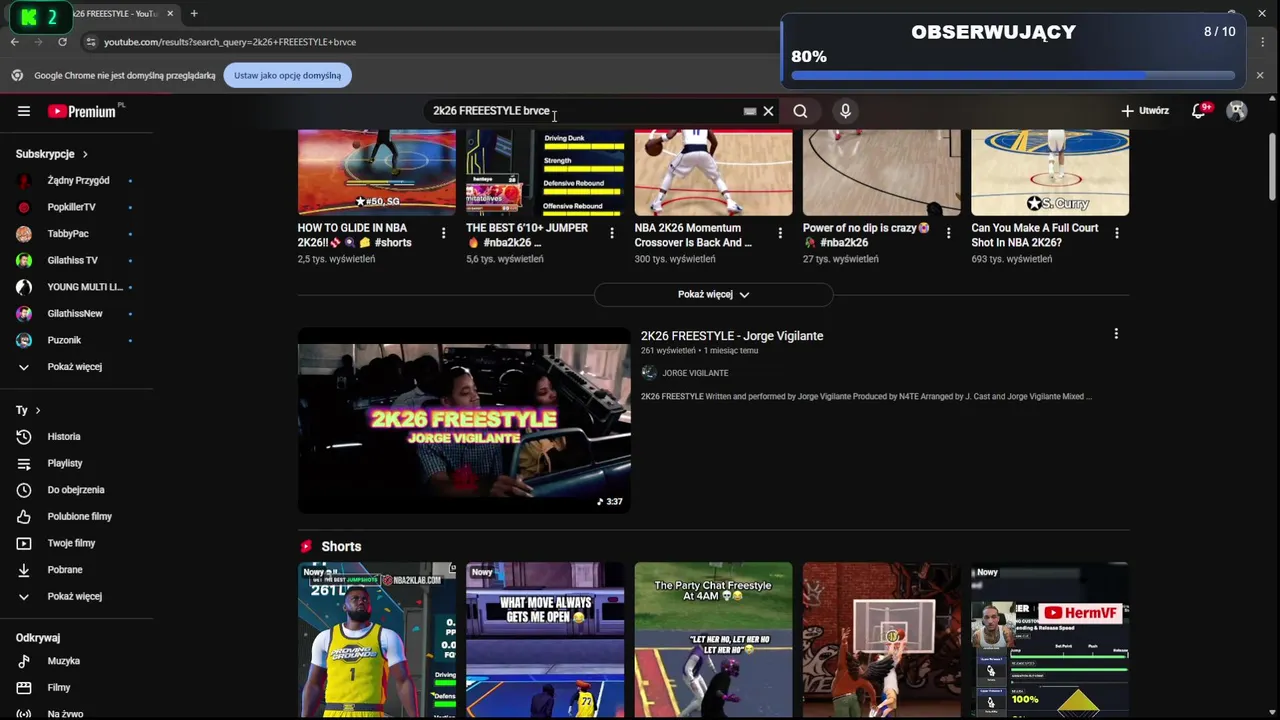Open options for Power of no dip short
This screenshot has width=1280, height=720.
(949, 233)
